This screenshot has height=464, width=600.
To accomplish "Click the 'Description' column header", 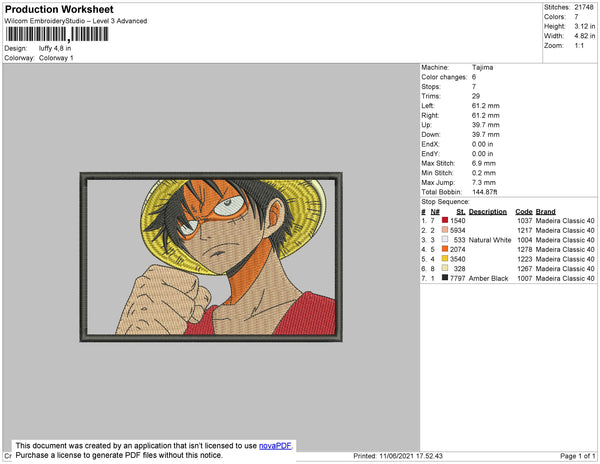I will tap(488, 212).
